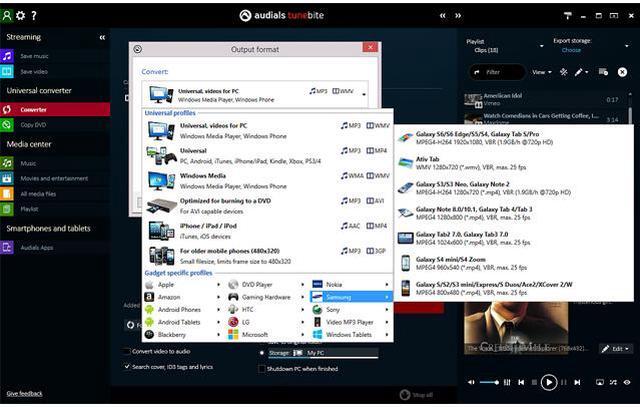
Task: Select Galaxy Note 8.0/10.1 device profile
Action: pos(514,214)
